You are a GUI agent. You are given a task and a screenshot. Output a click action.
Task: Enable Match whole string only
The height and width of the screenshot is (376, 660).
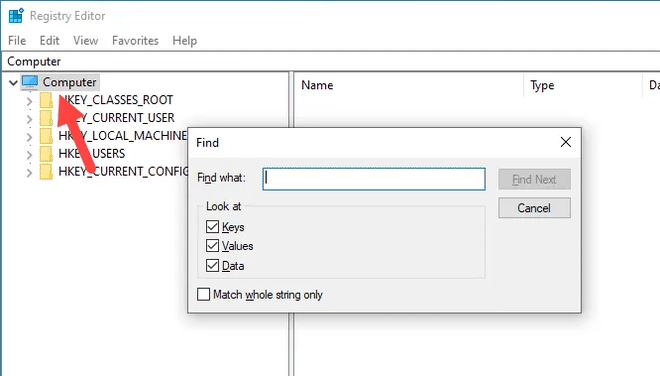click(x=203, y=294)
